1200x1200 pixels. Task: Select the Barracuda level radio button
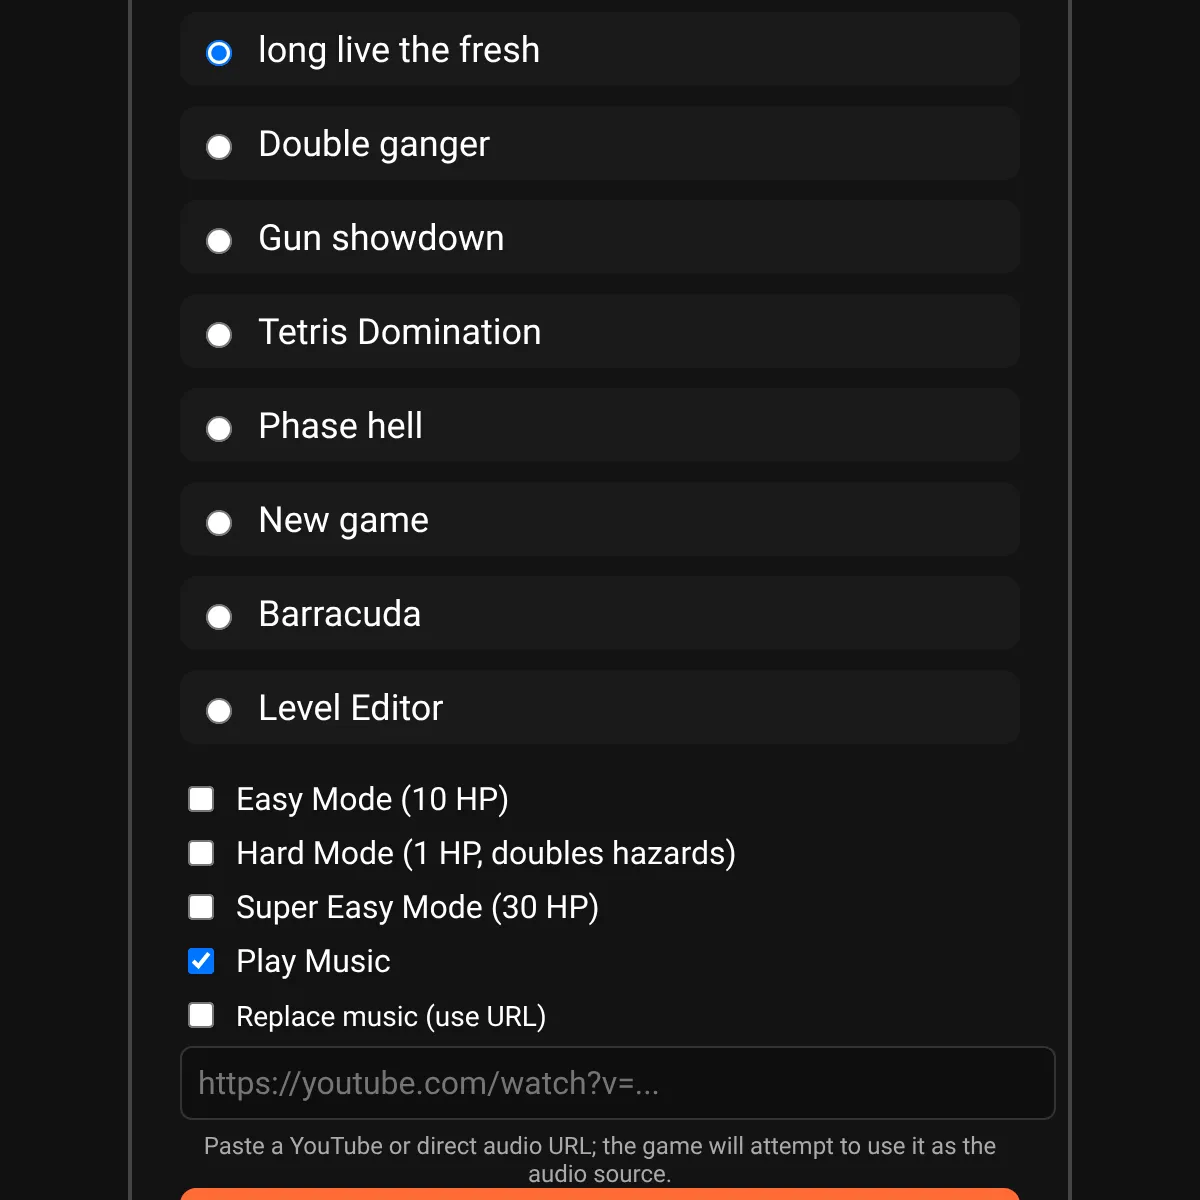(219, 617)
